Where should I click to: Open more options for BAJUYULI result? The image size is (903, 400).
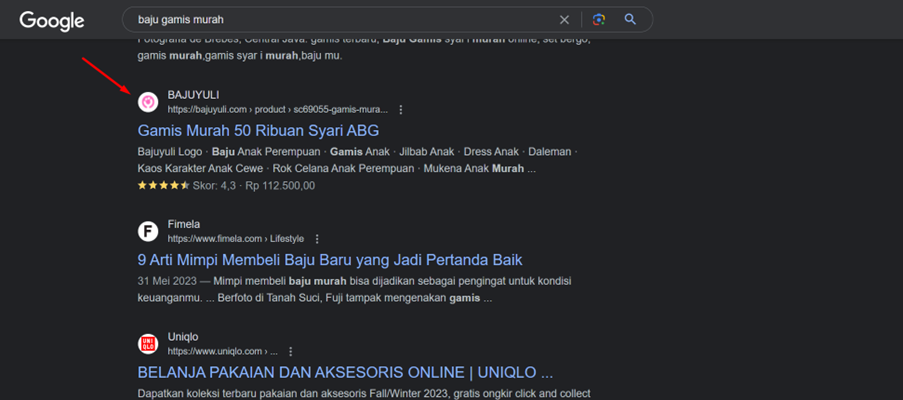click(401, 109)
